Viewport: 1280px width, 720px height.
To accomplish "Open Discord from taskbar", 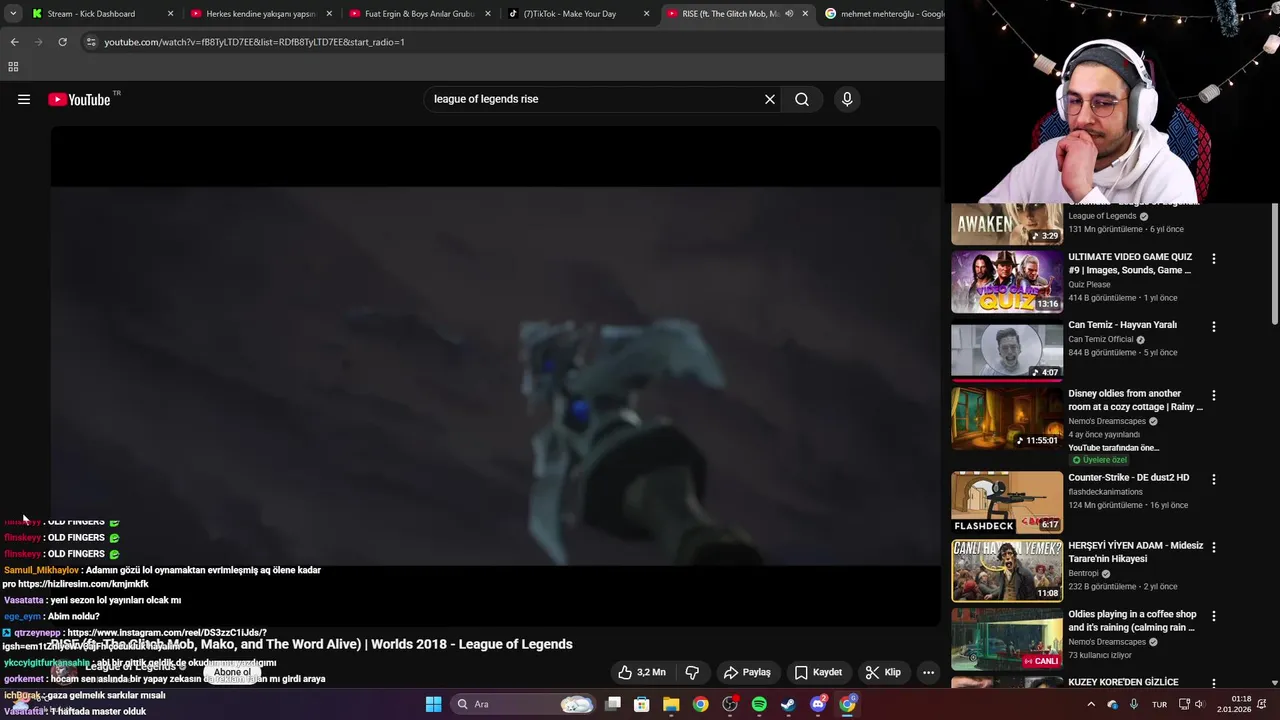I will pos(818,704).
